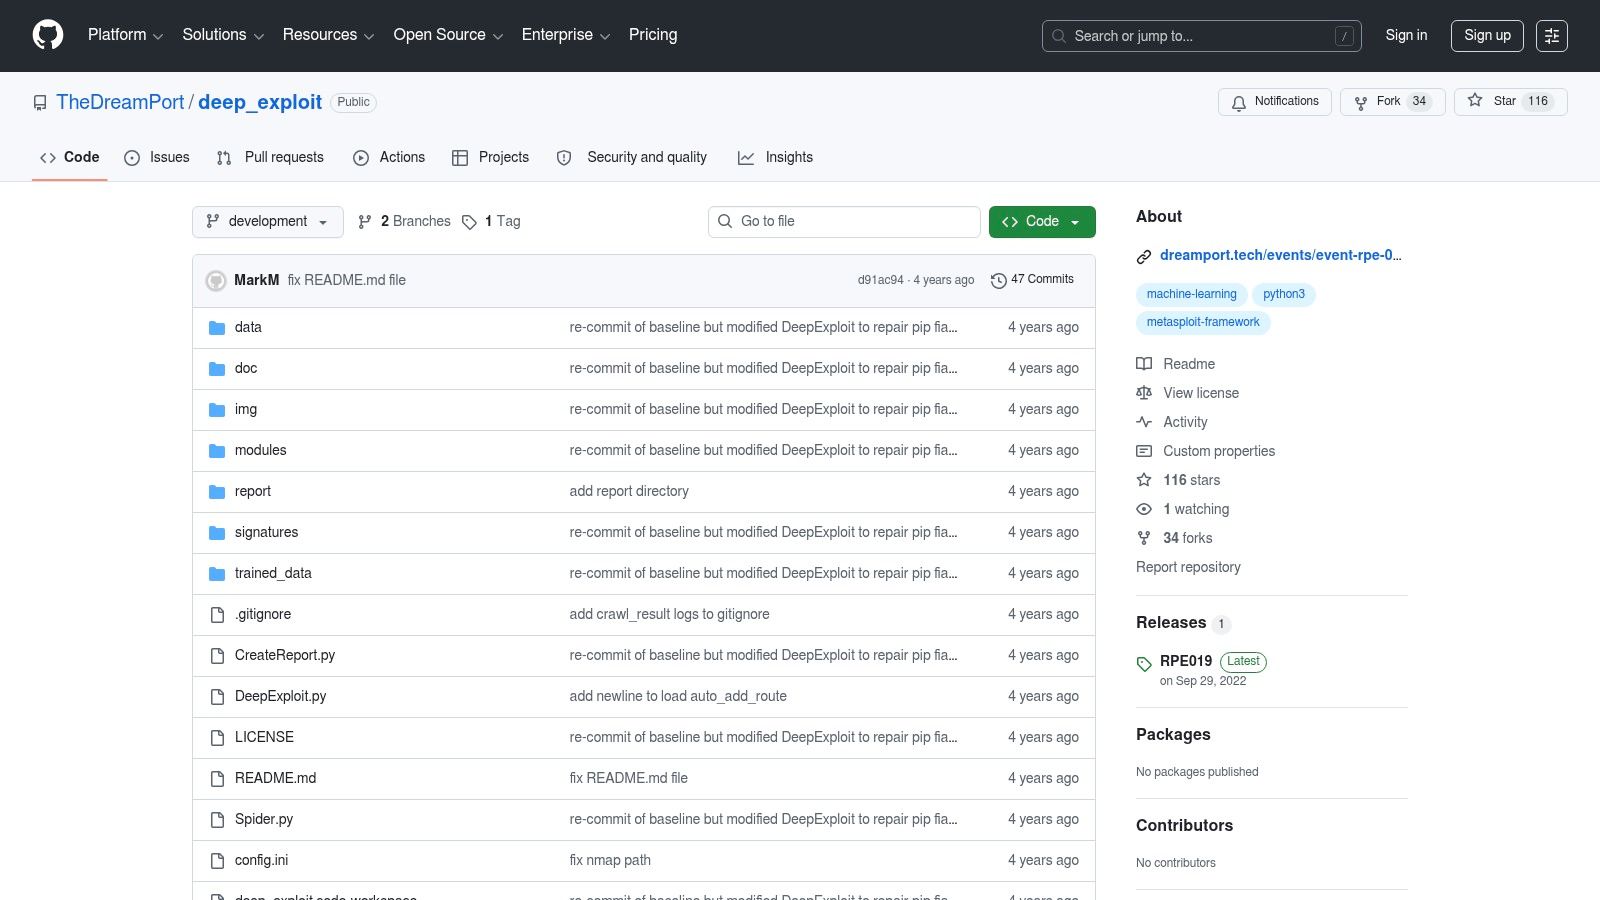The height and width of the screenshot is (900, 1600).
Task: Switch to the Issues tab
Action: (x=157, y=158)
